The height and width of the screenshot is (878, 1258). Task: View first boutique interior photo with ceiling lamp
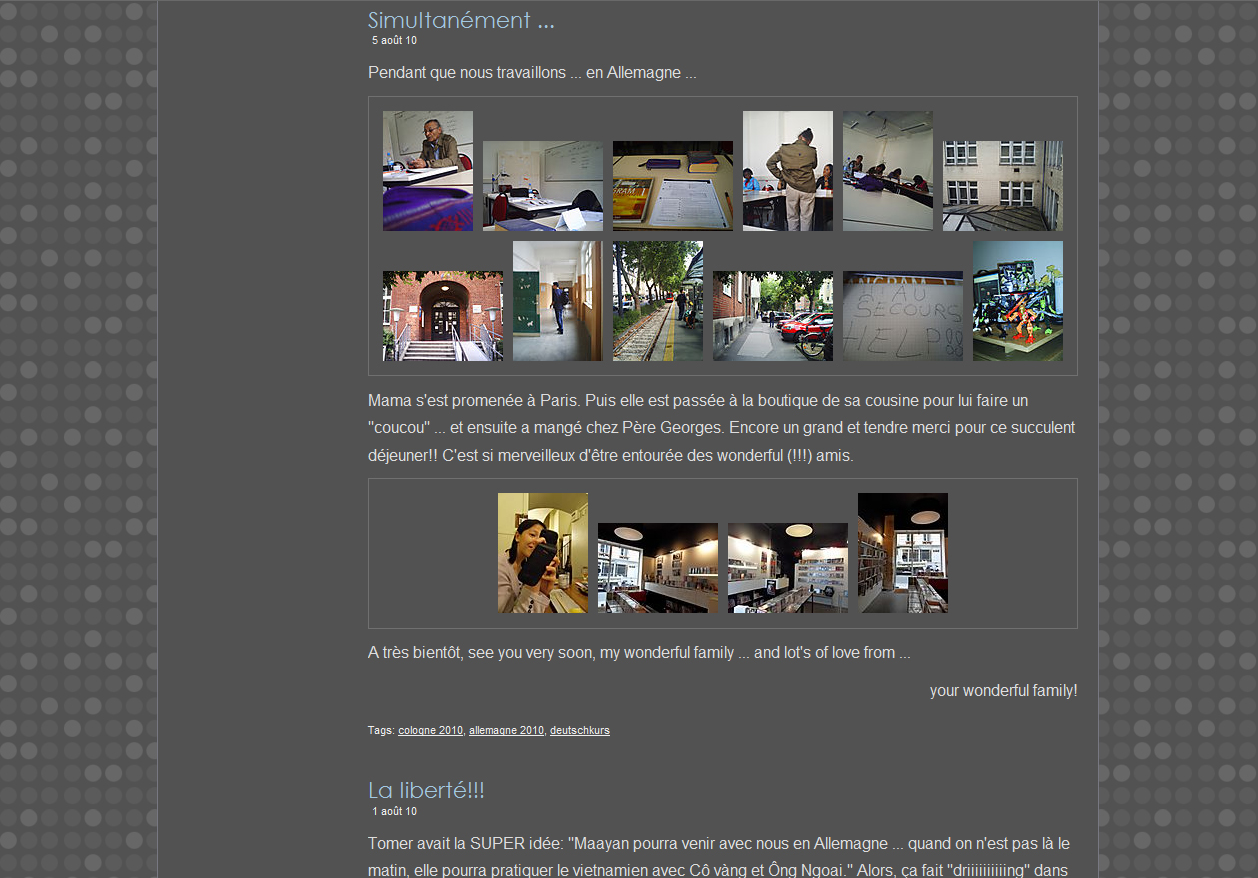click(657, 568)
